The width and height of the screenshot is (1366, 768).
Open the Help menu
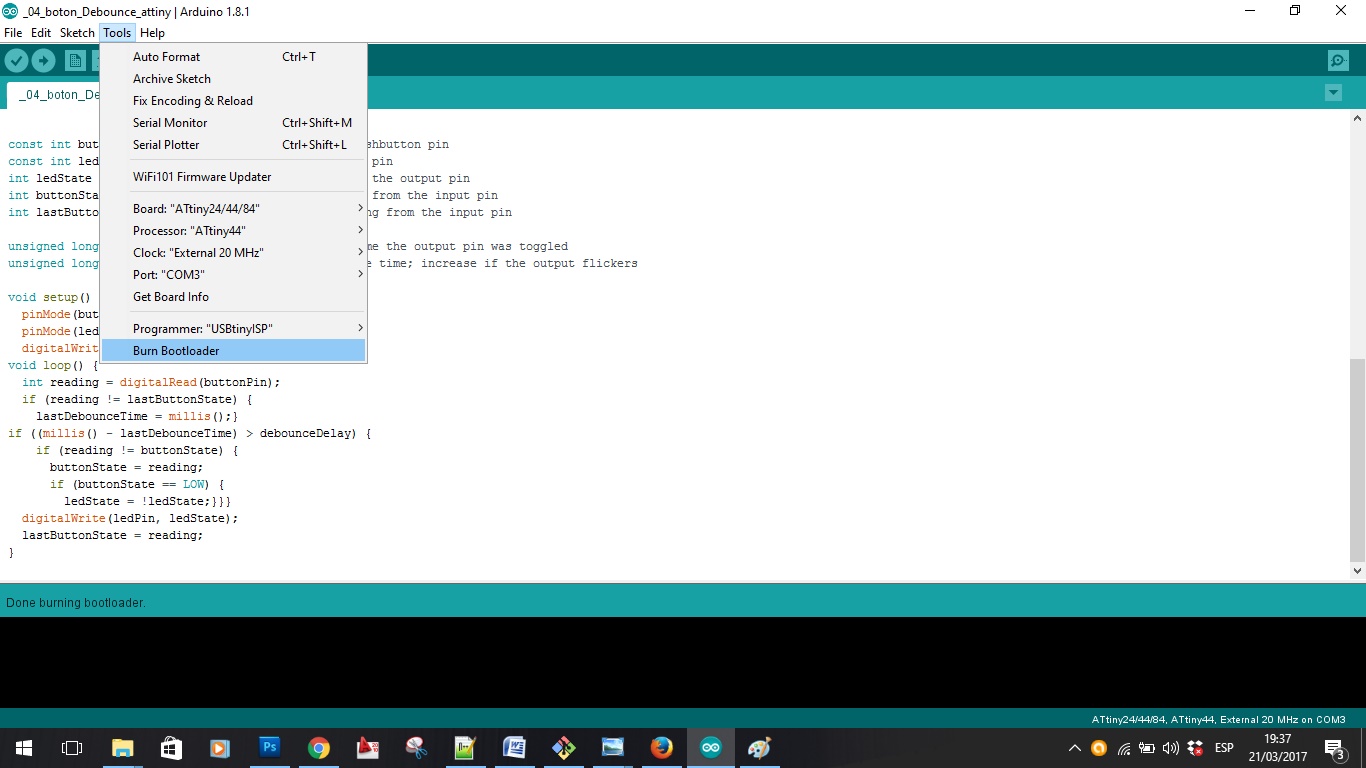tap(152, 33)
